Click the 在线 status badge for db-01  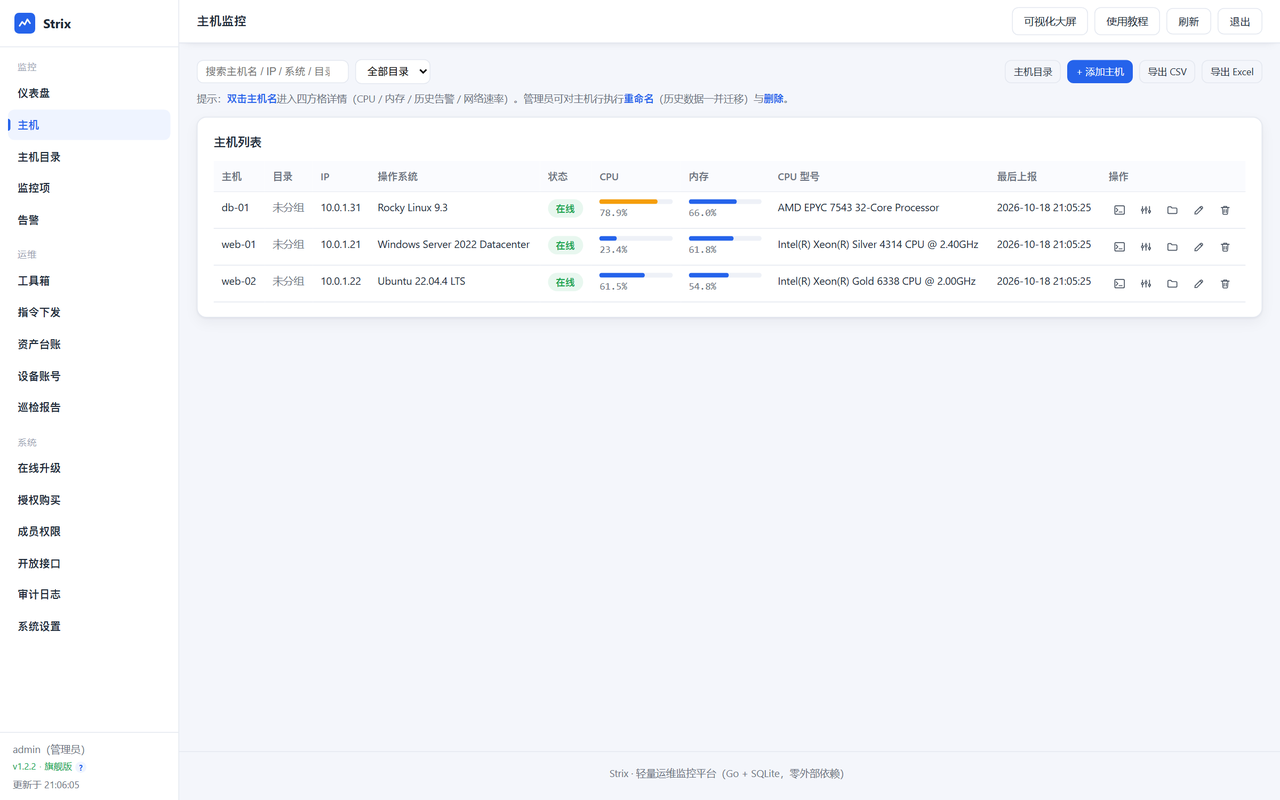(565, 209)
